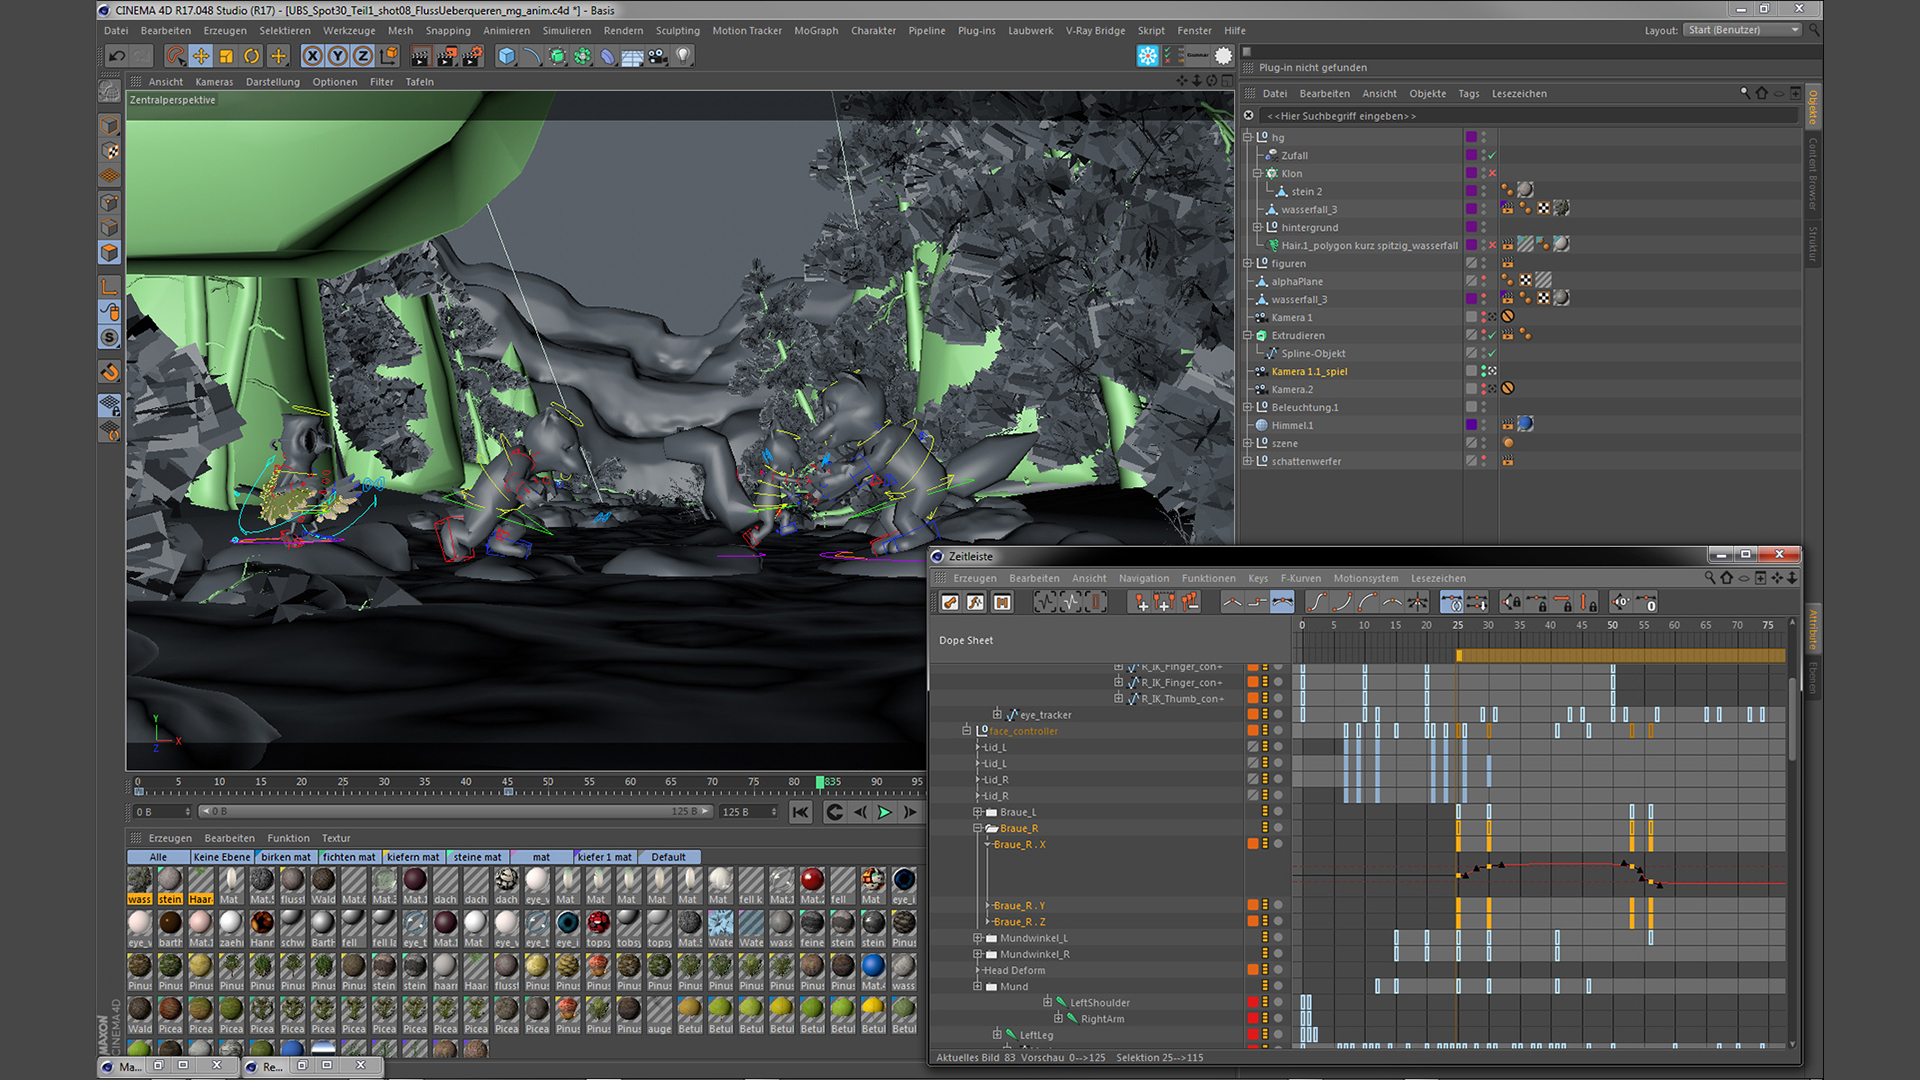Image resolution: width=1920 pixels, height=1080 pixels.
Task: Click the Camera object icon in the toolbar
Action: coord(657,56)
